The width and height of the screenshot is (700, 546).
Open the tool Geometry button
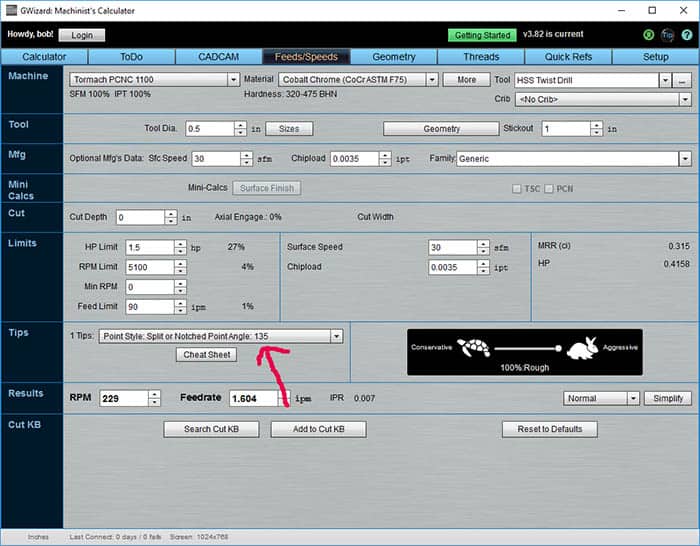(441, 129)
